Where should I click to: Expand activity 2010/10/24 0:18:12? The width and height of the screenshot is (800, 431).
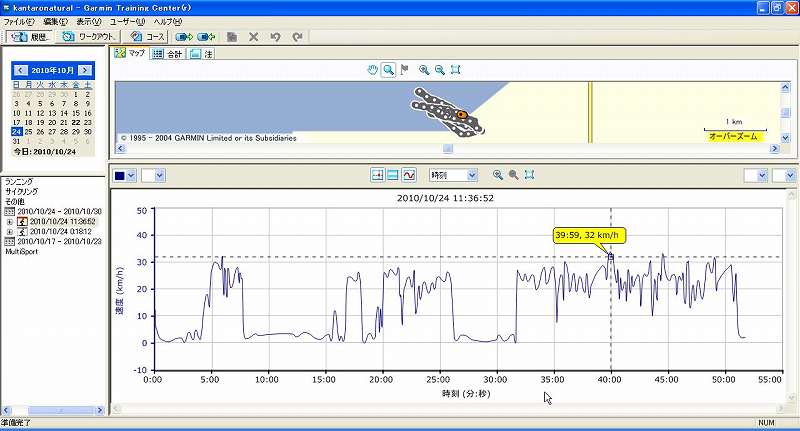coord(10,232)
